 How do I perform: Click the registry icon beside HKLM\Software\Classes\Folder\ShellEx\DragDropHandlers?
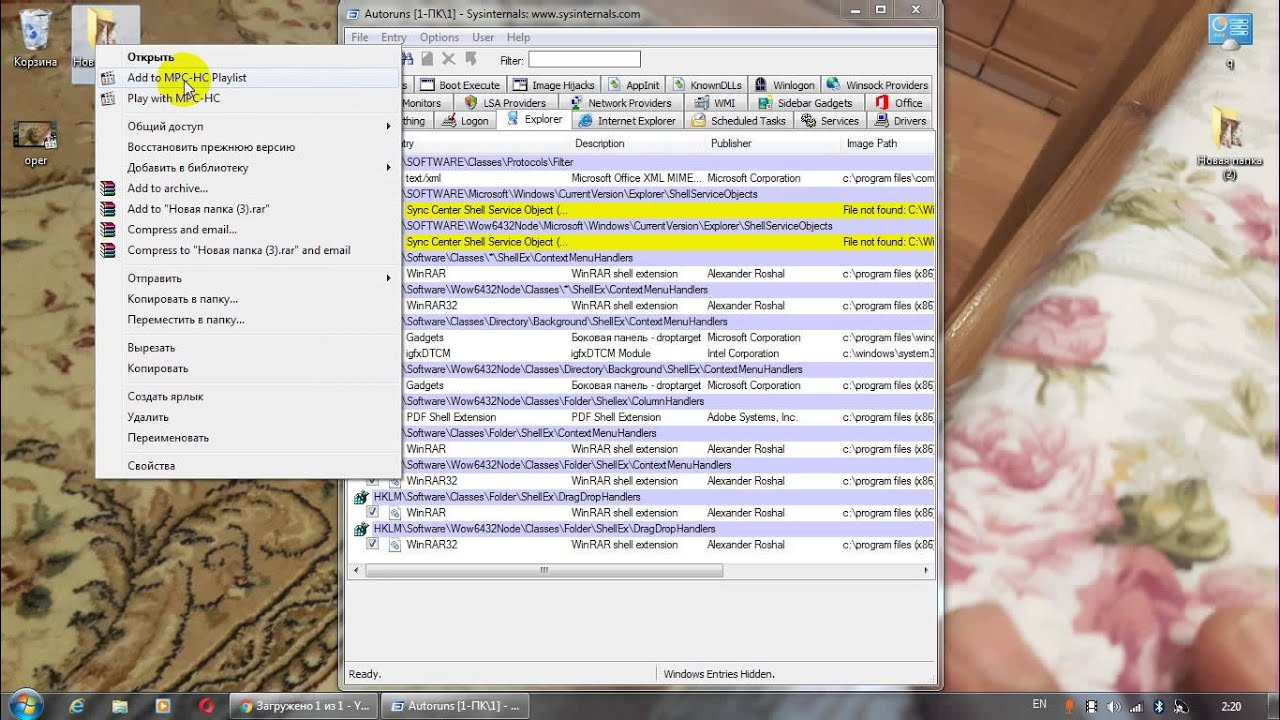click(361, 497)
